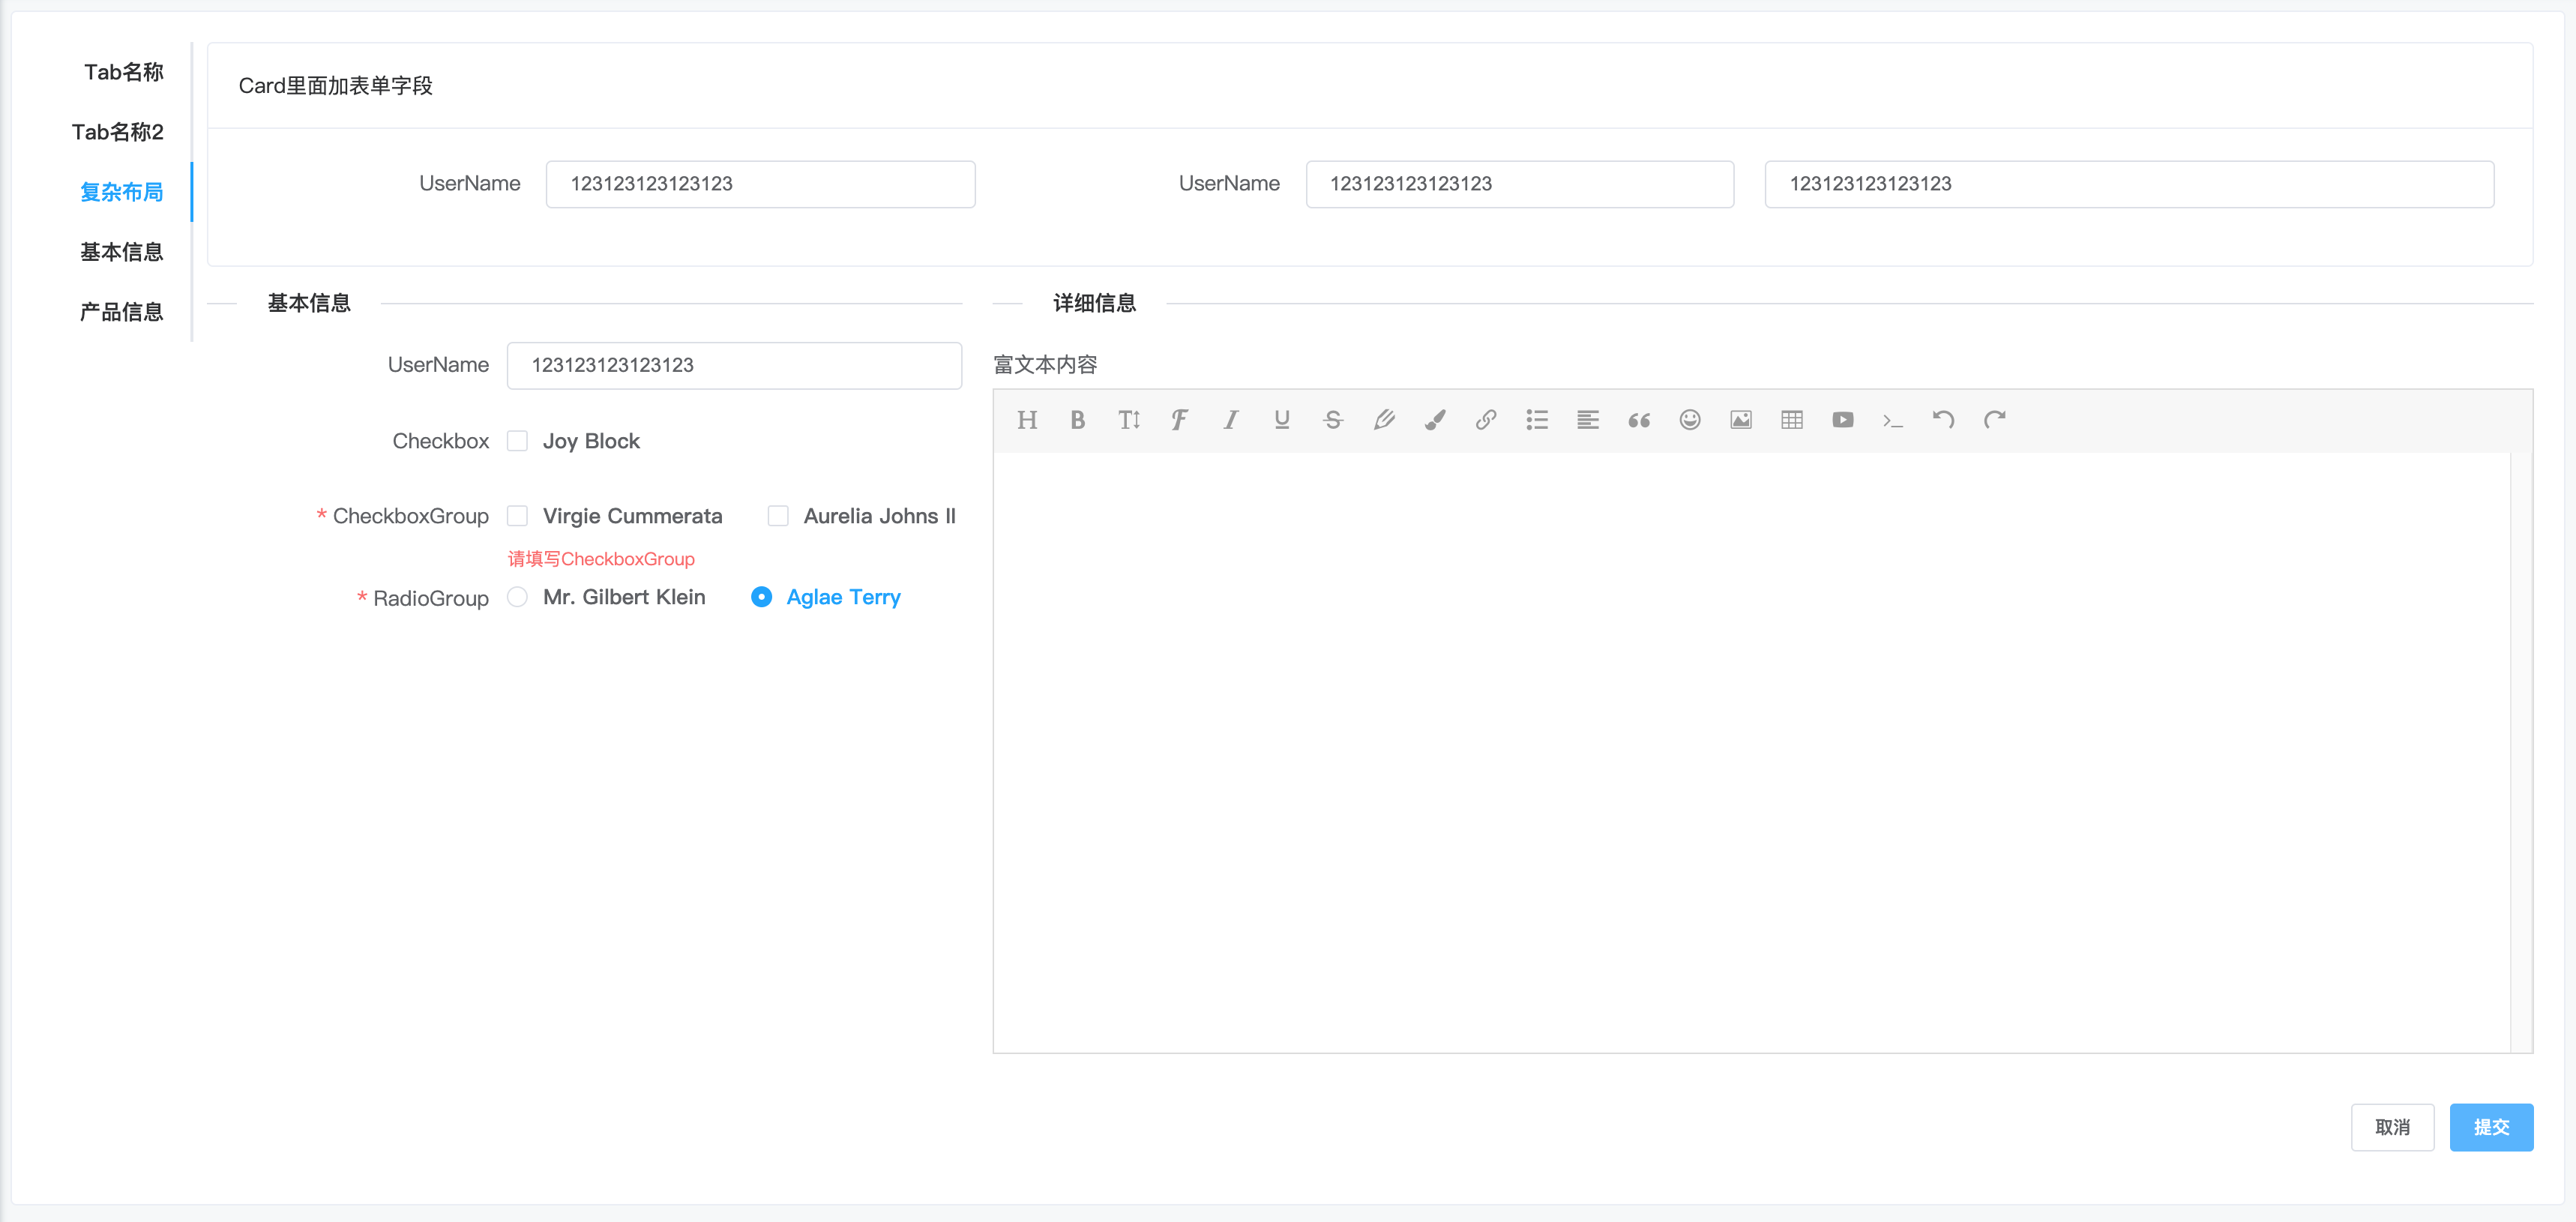
Task: Insert a link using the chain icon
Action: (1485, 420)
